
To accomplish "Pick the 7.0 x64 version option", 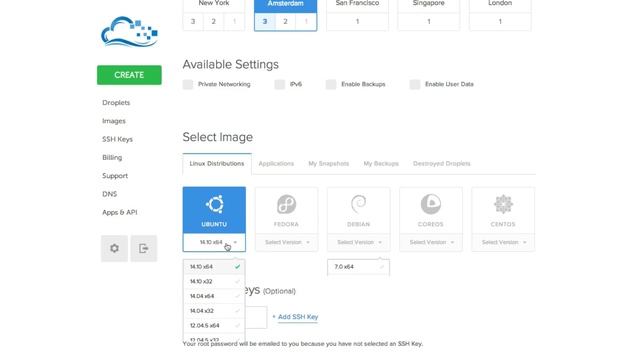I will tap(358, 267).
